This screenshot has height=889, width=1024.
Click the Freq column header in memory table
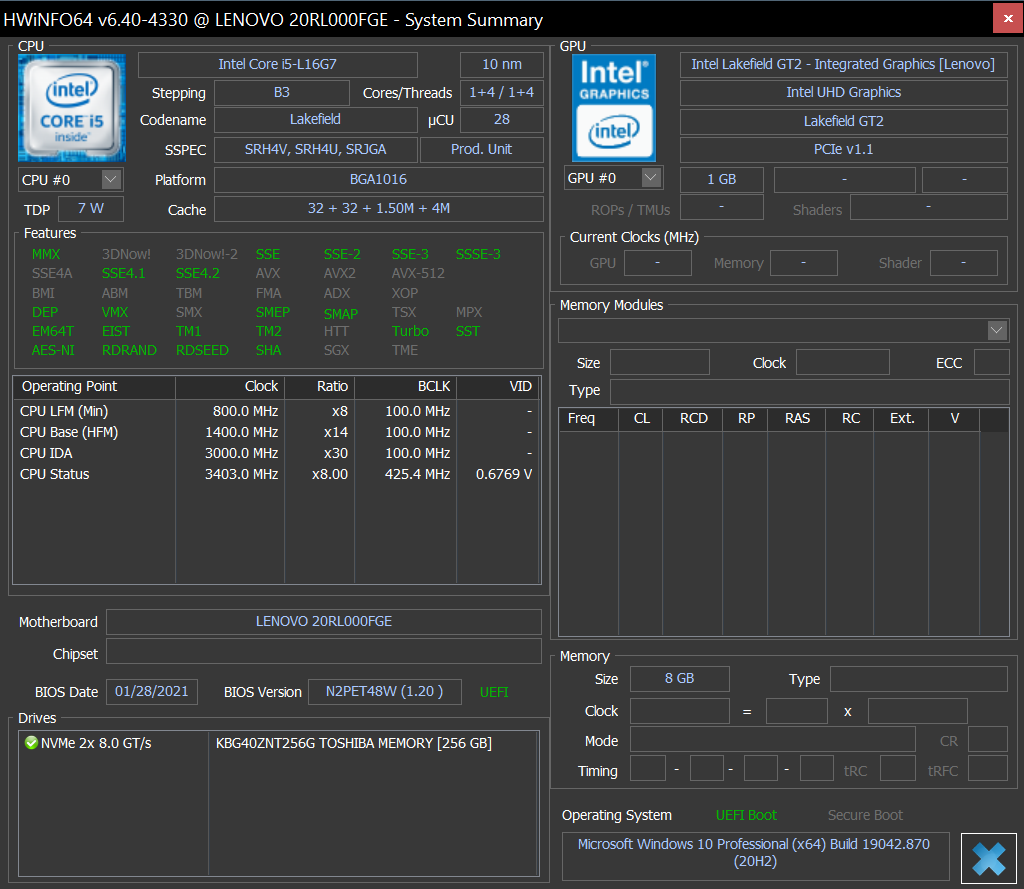pyautogui.click(x=581, y=419)
